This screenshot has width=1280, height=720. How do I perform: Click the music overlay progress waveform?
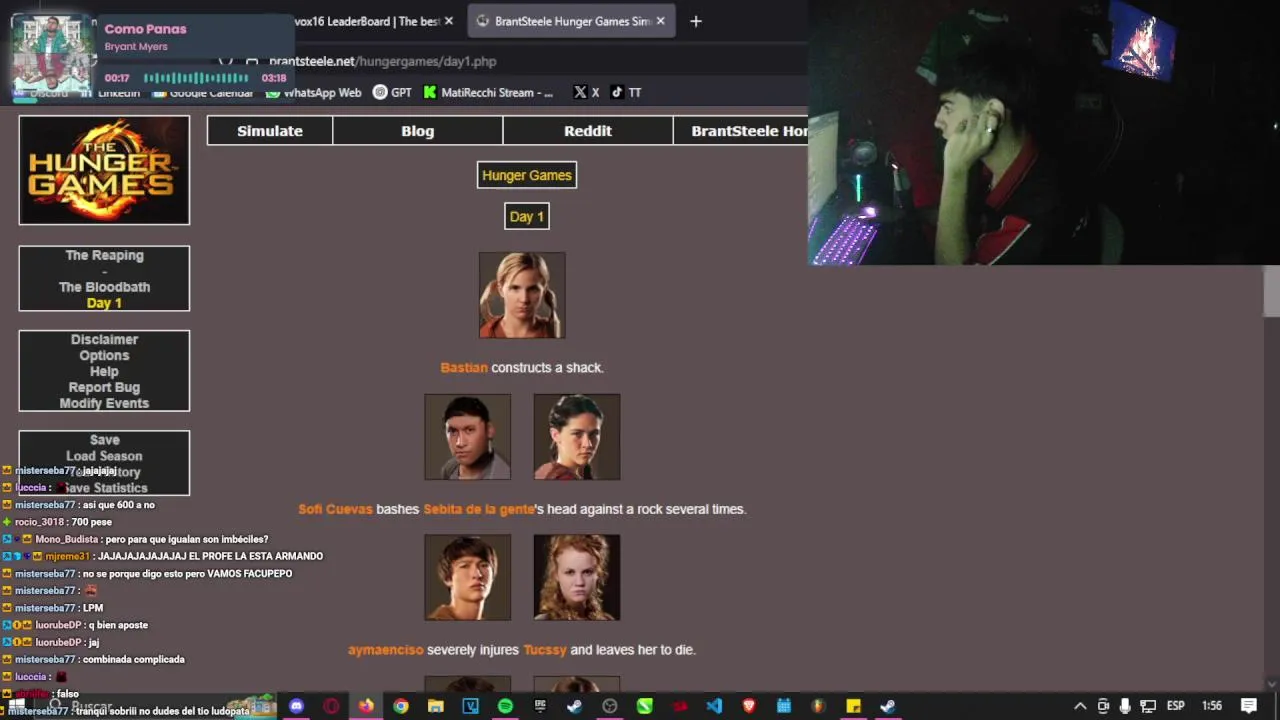196,78
